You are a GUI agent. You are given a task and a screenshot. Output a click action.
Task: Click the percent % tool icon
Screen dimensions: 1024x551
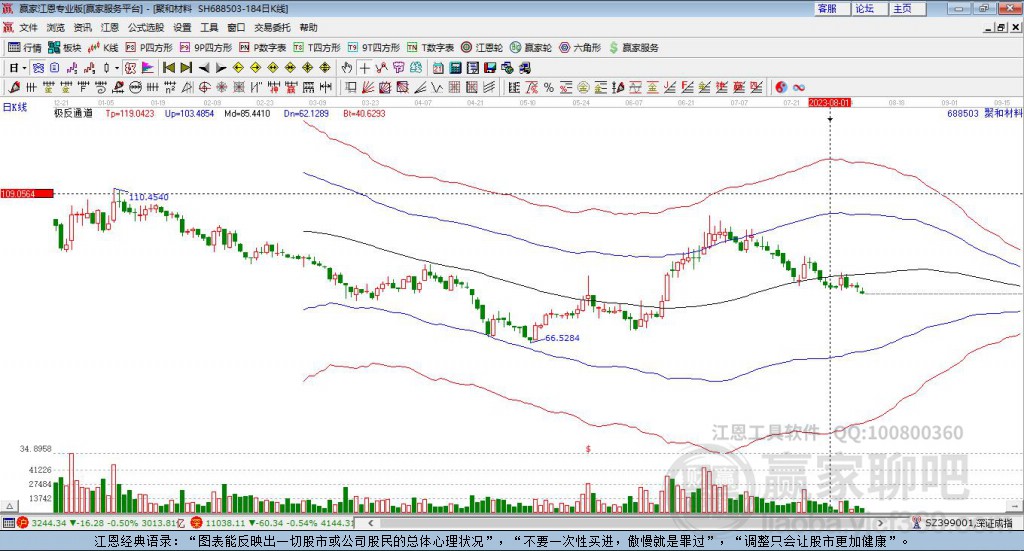tap(549, 87)
